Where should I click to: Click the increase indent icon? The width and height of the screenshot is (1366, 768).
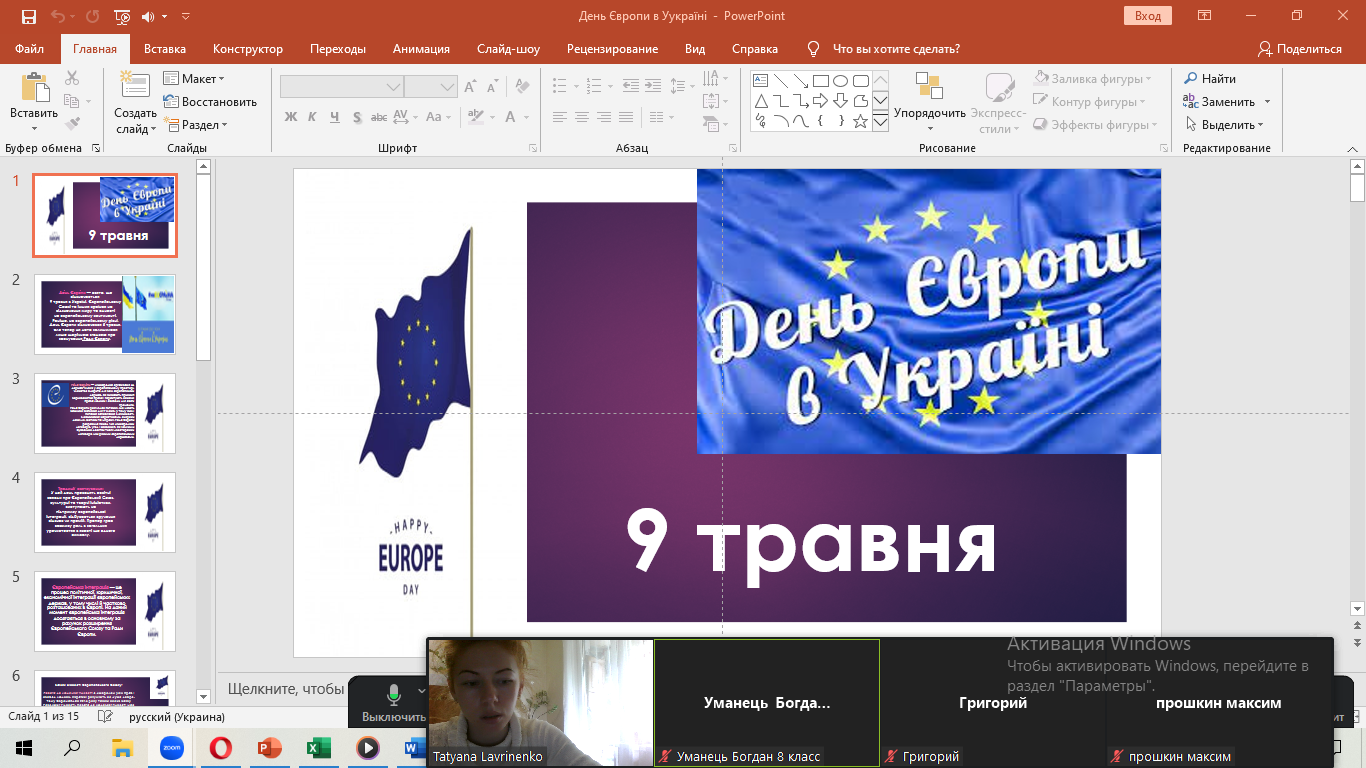[651, 86]
